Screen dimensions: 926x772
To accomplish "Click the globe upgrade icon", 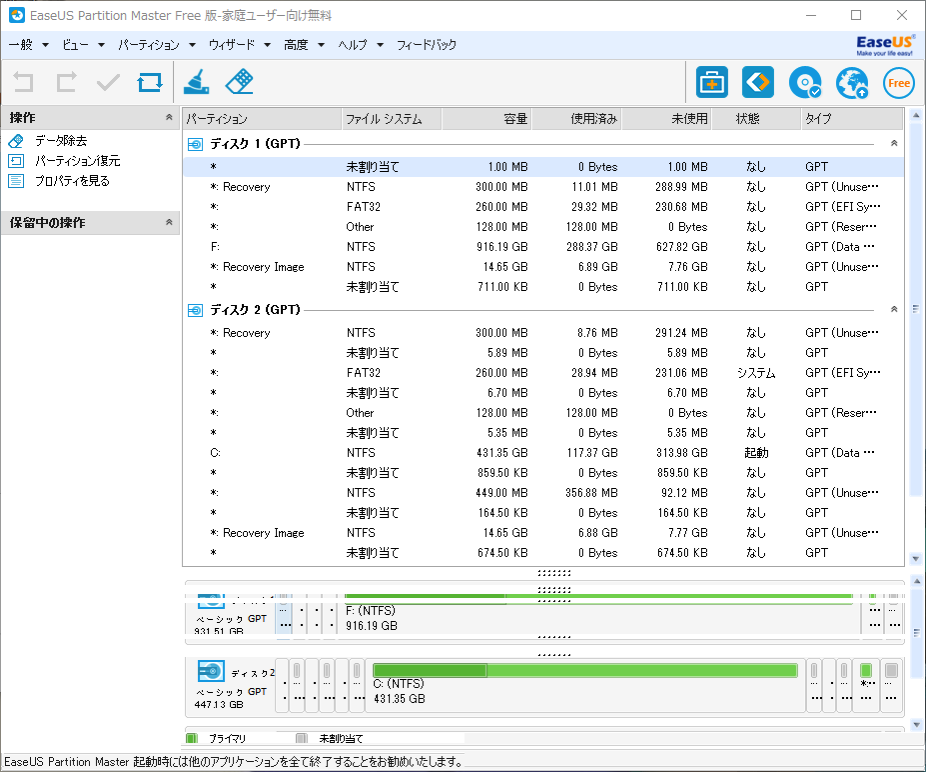I will (x=852, y=82).
